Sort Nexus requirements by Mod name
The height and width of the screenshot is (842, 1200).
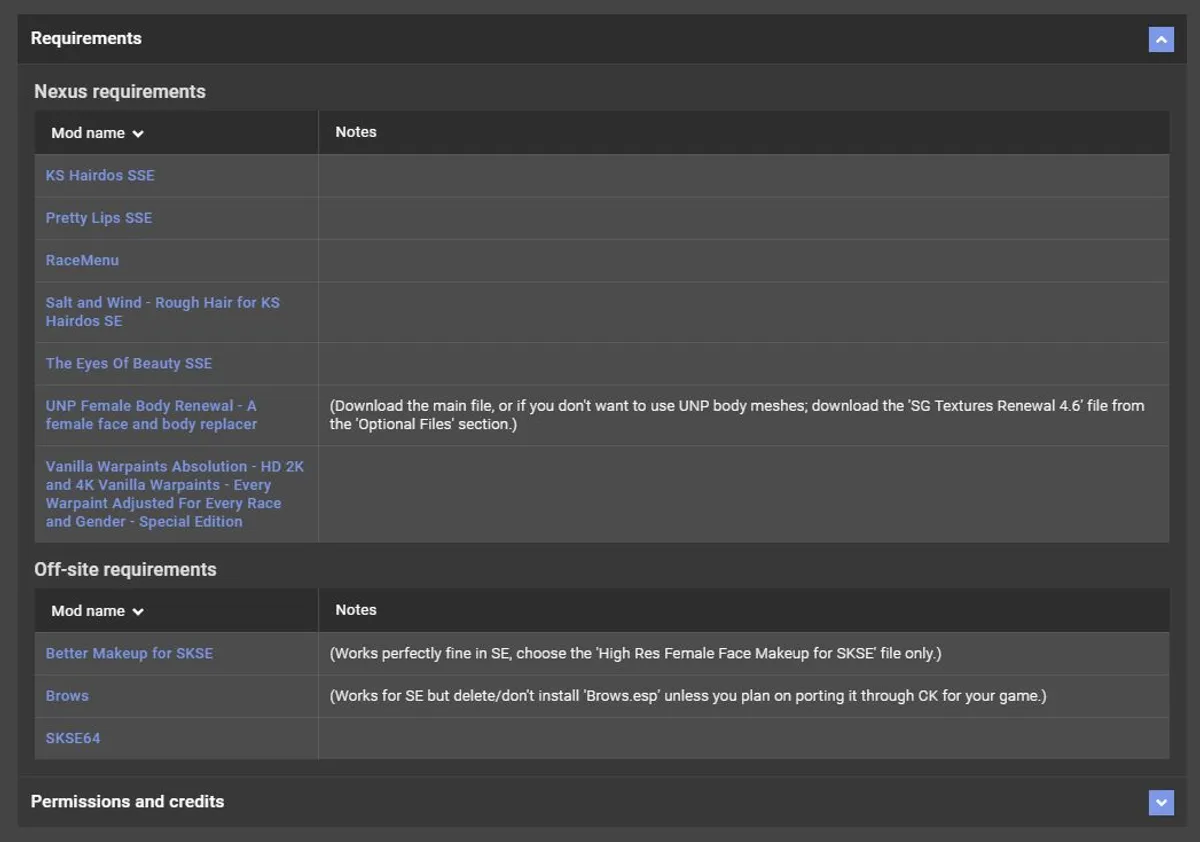97,133
